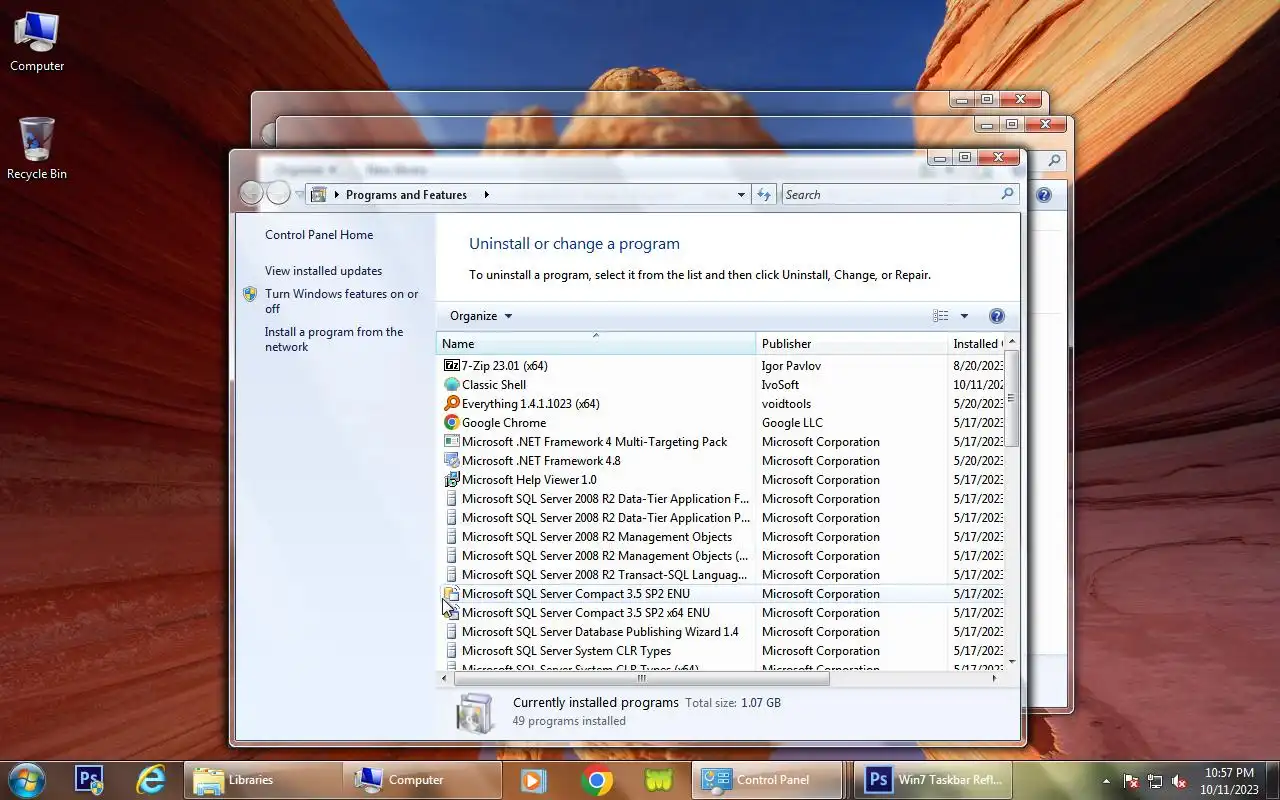
Task: Select Microsoft SQL Server System CLR Types row
Action: coord(720,651)
